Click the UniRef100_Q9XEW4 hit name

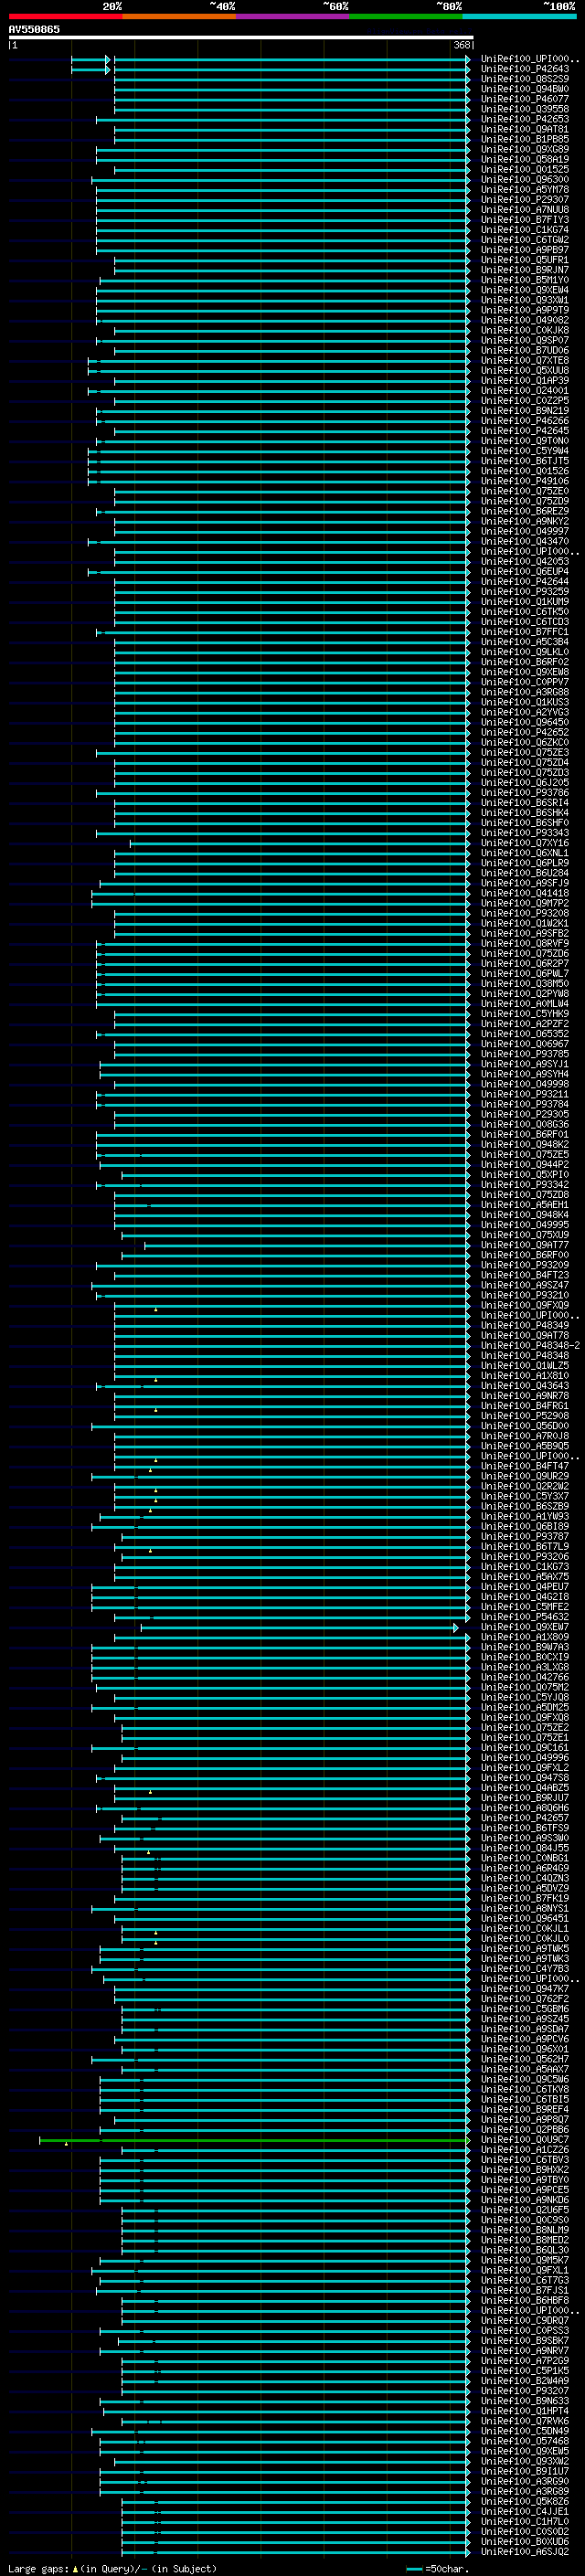tap(525, 290)
